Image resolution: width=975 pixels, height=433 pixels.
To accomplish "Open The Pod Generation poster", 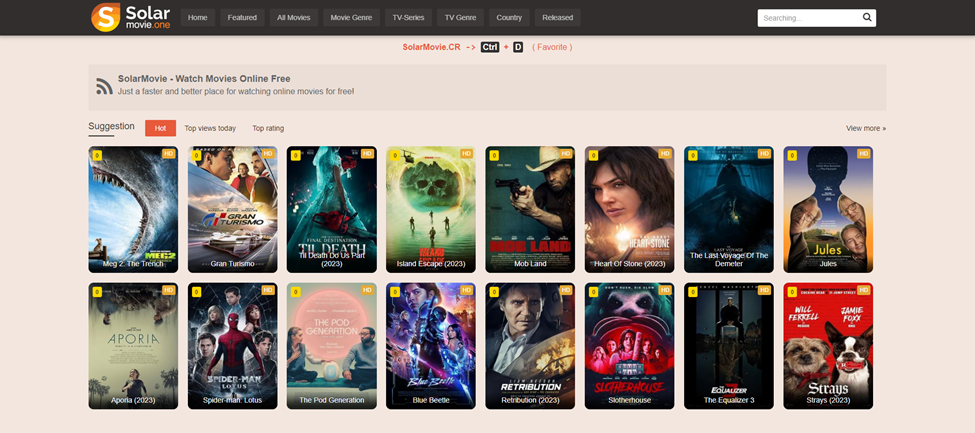I will pos(331,346).
